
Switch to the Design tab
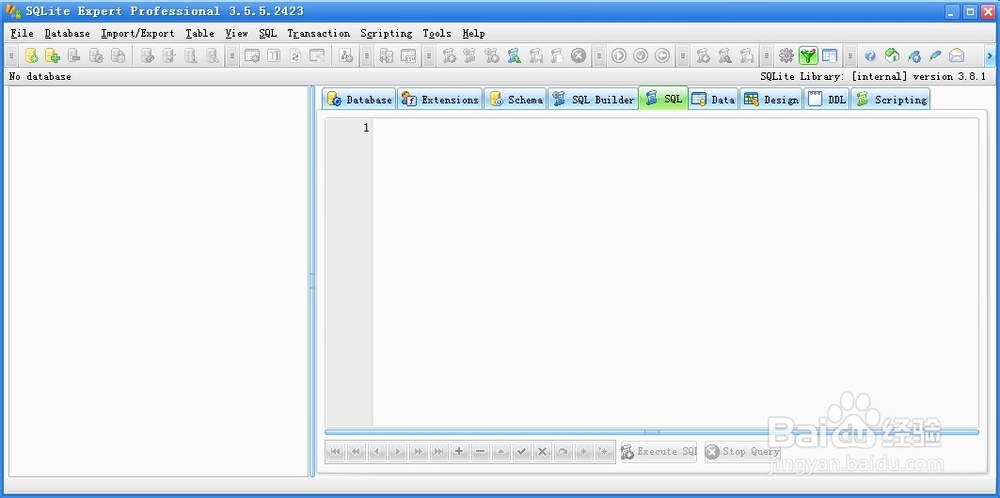coord(771,99)
